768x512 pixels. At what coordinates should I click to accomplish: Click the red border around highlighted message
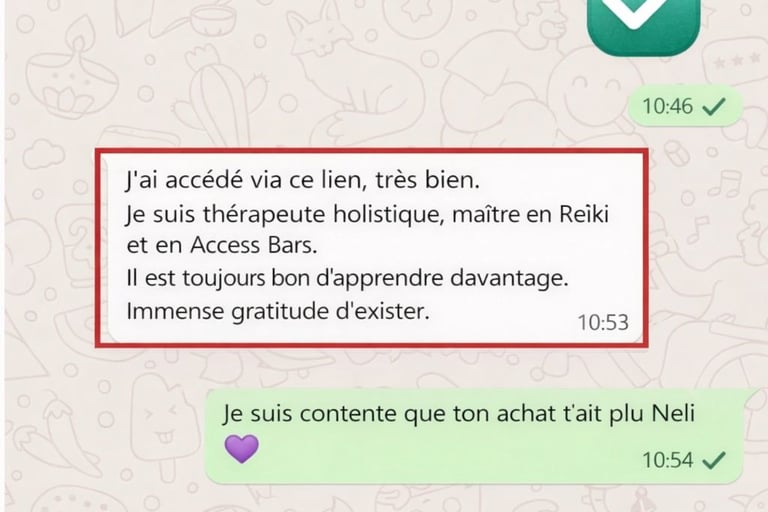371,151
